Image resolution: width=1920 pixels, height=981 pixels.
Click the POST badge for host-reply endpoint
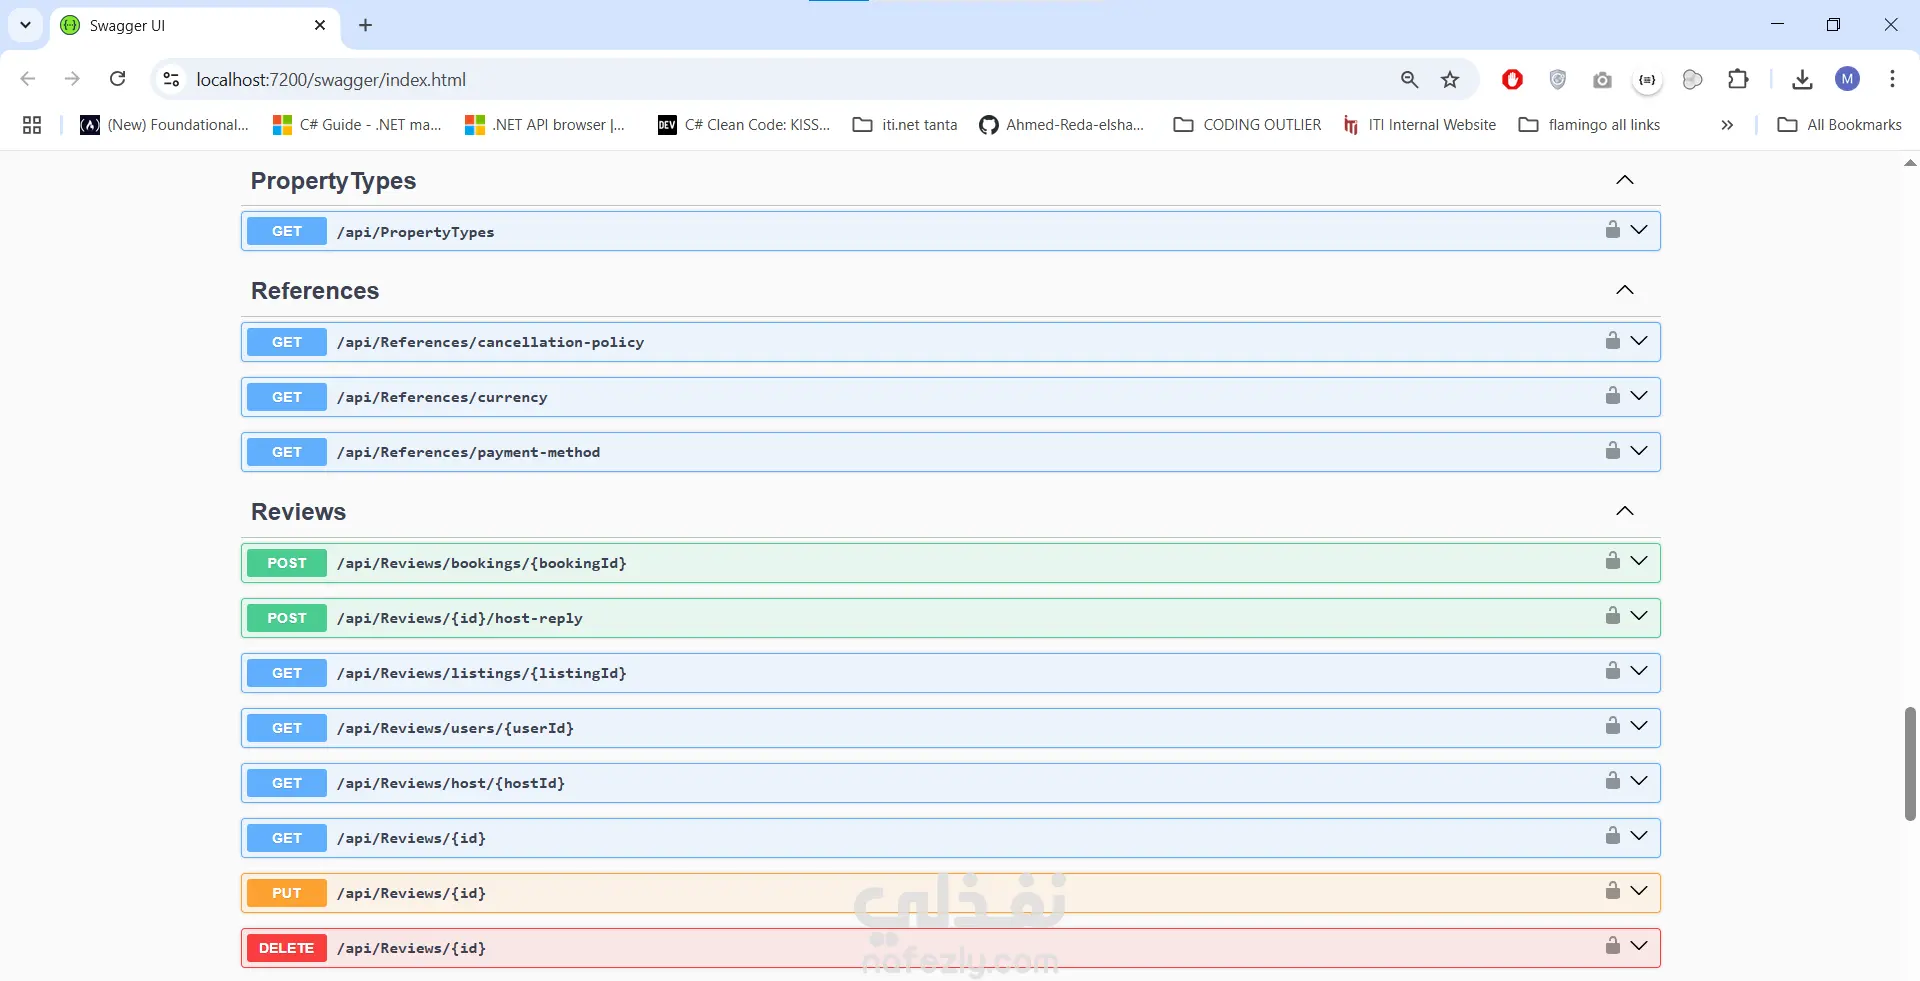coord(287,618)
